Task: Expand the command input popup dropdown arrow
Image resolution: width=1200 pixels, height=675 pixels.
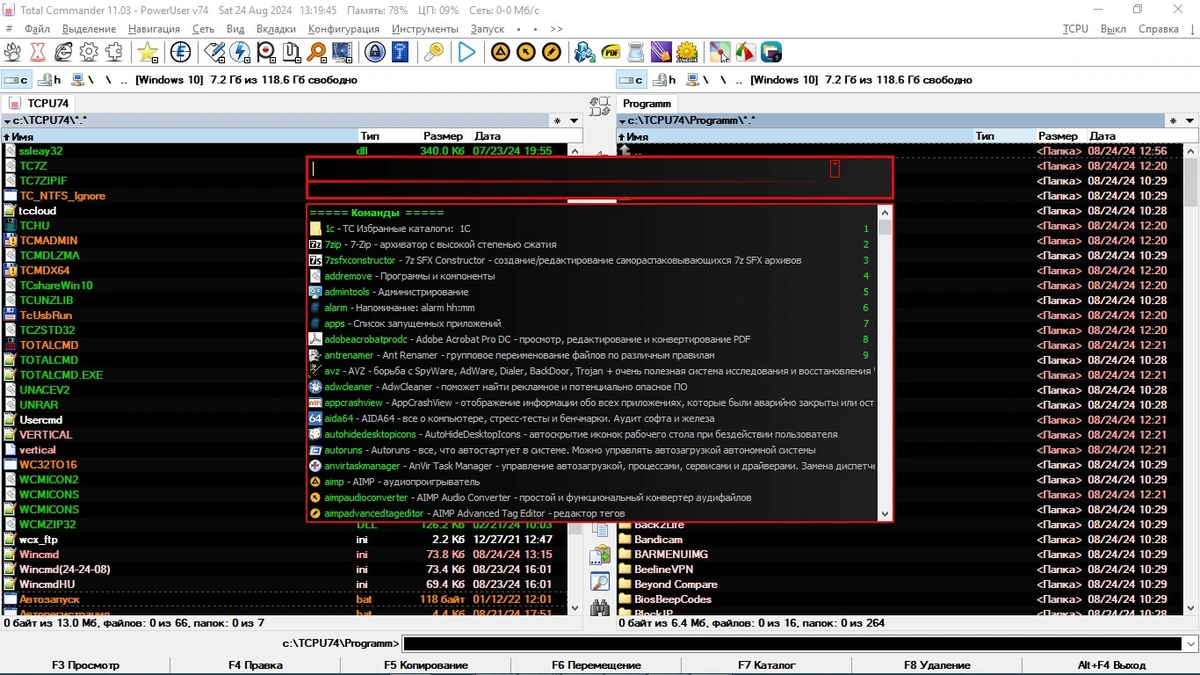Action: (x=835, y=169)
